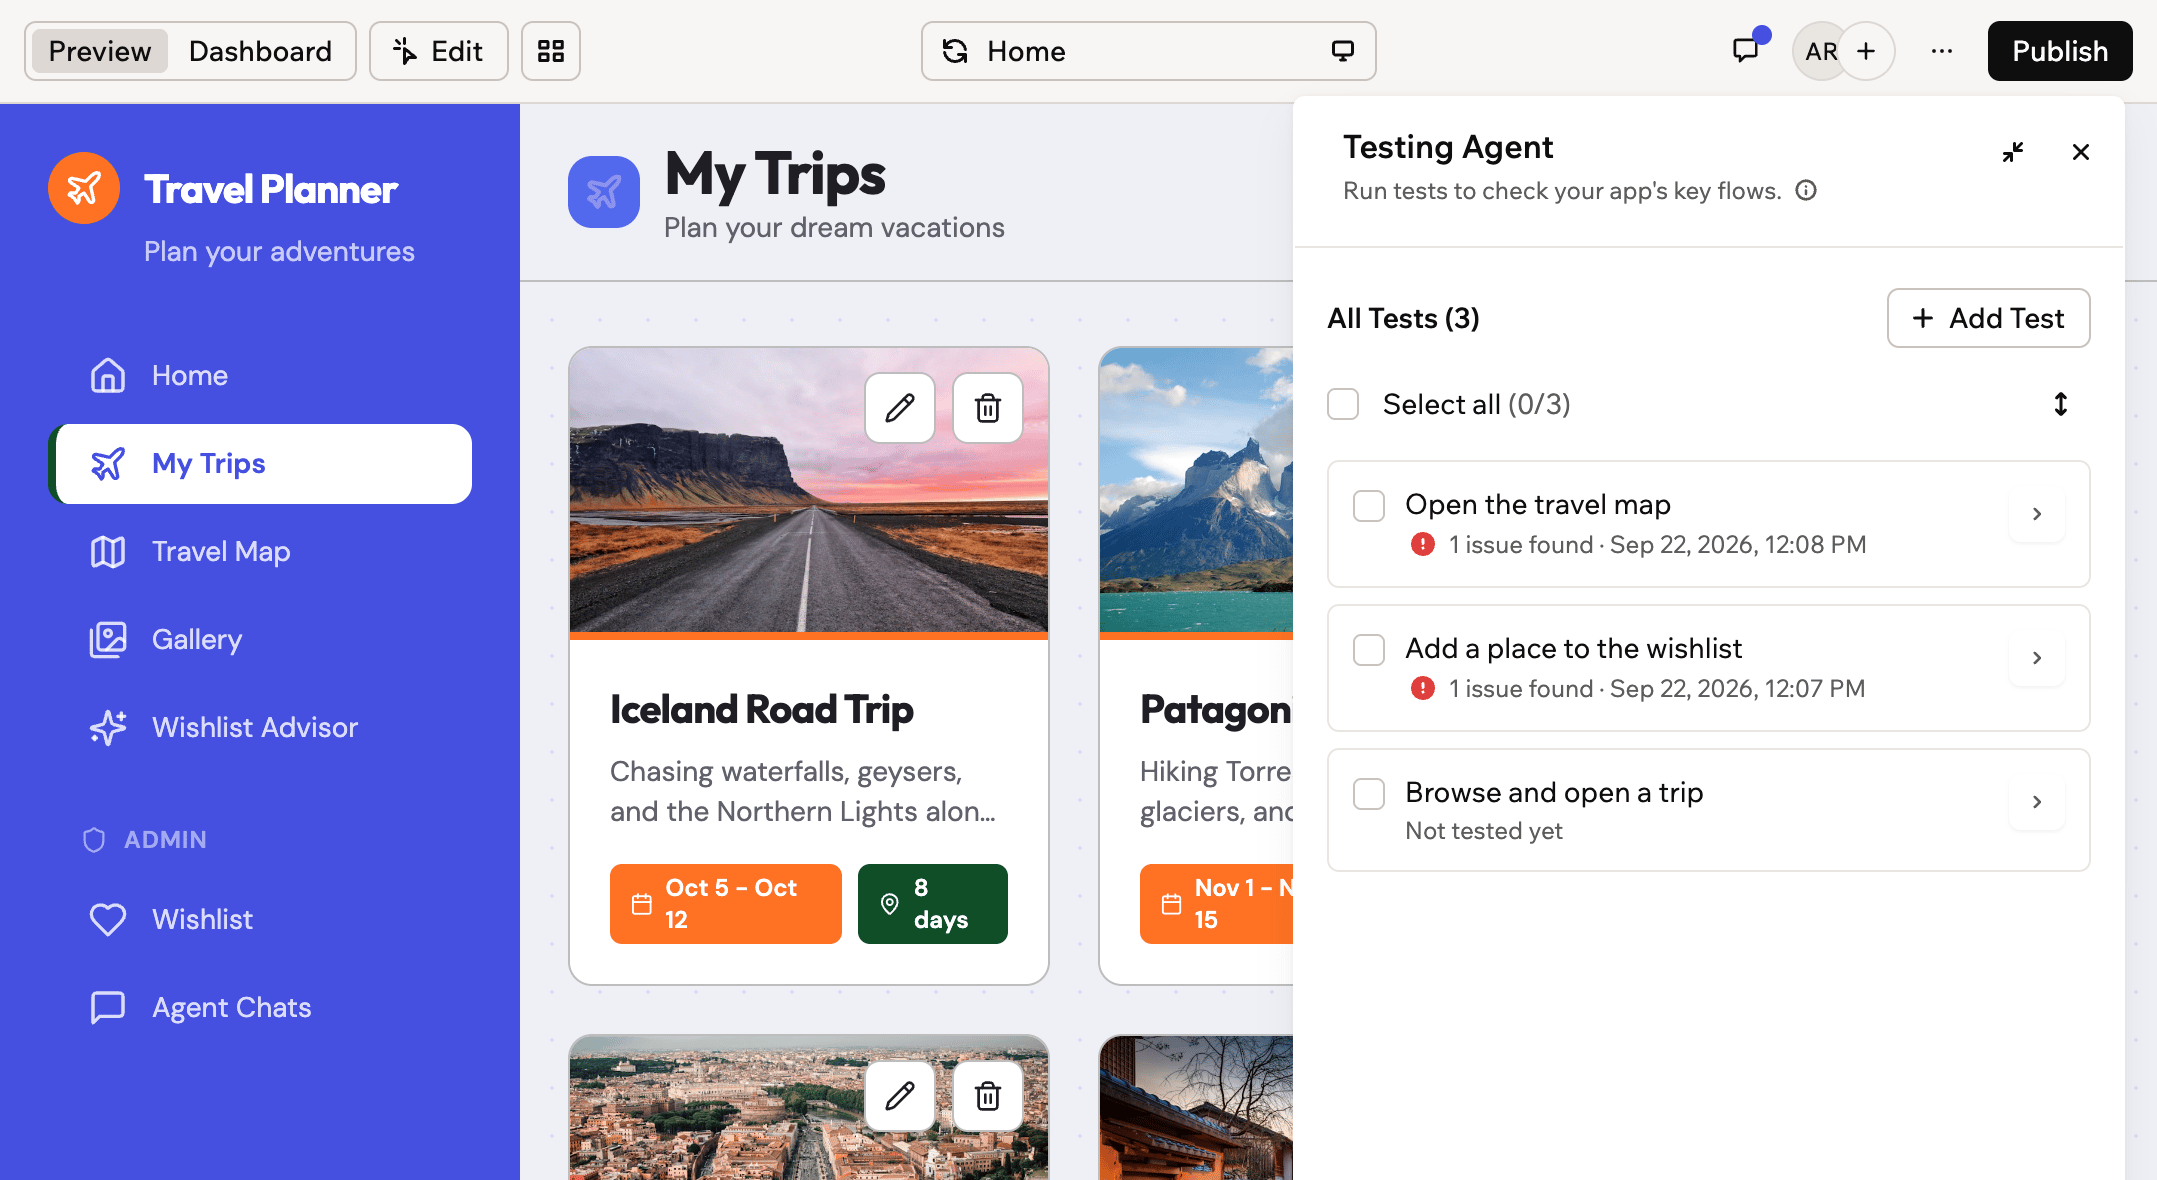Click the pencil edit icon on the city trip card
2157x1180 pixels.
[900, 1096]
